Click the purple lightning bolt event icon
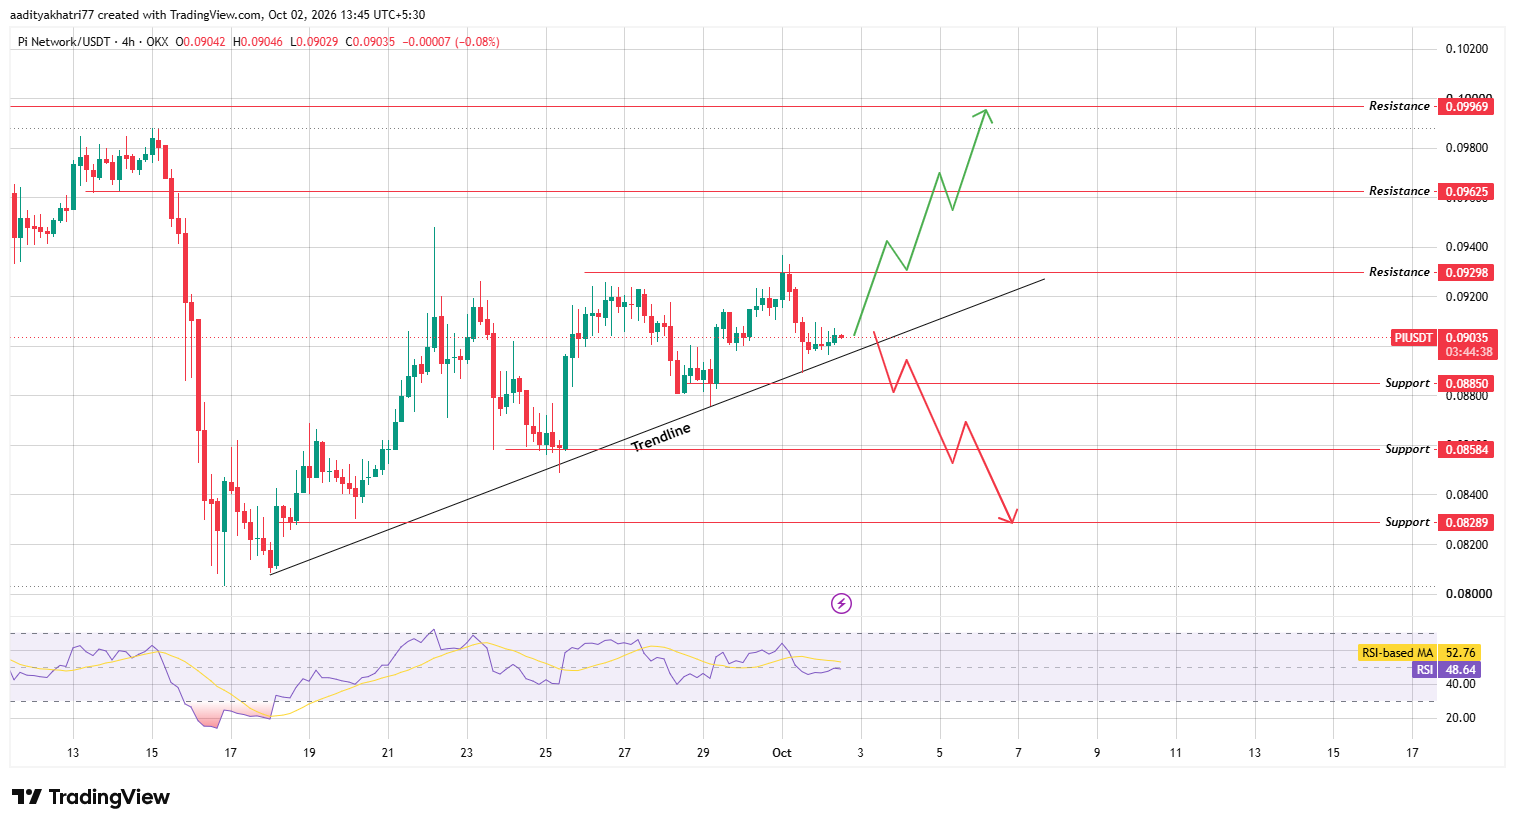 842,603
